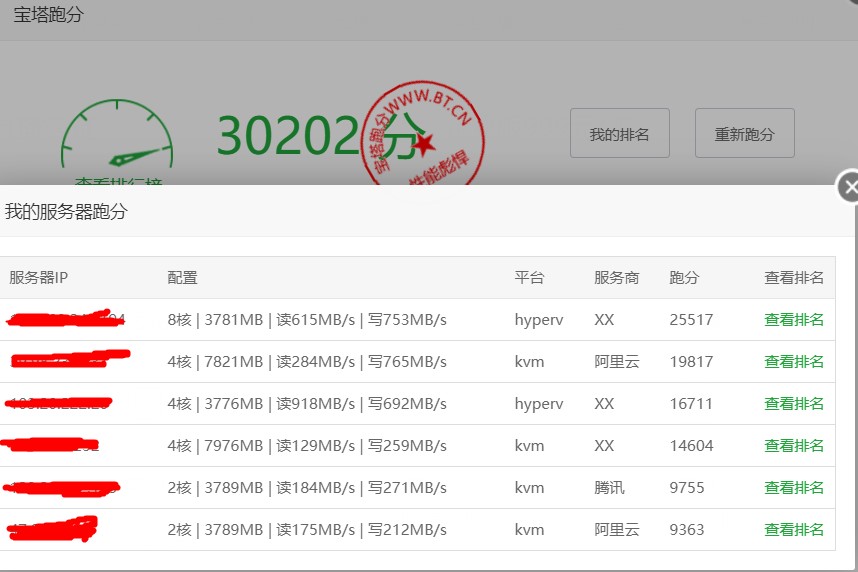The image size is (858, 572).
Task: Click the red BT.CN stamp seal
Action: click(x=421, y=134)
